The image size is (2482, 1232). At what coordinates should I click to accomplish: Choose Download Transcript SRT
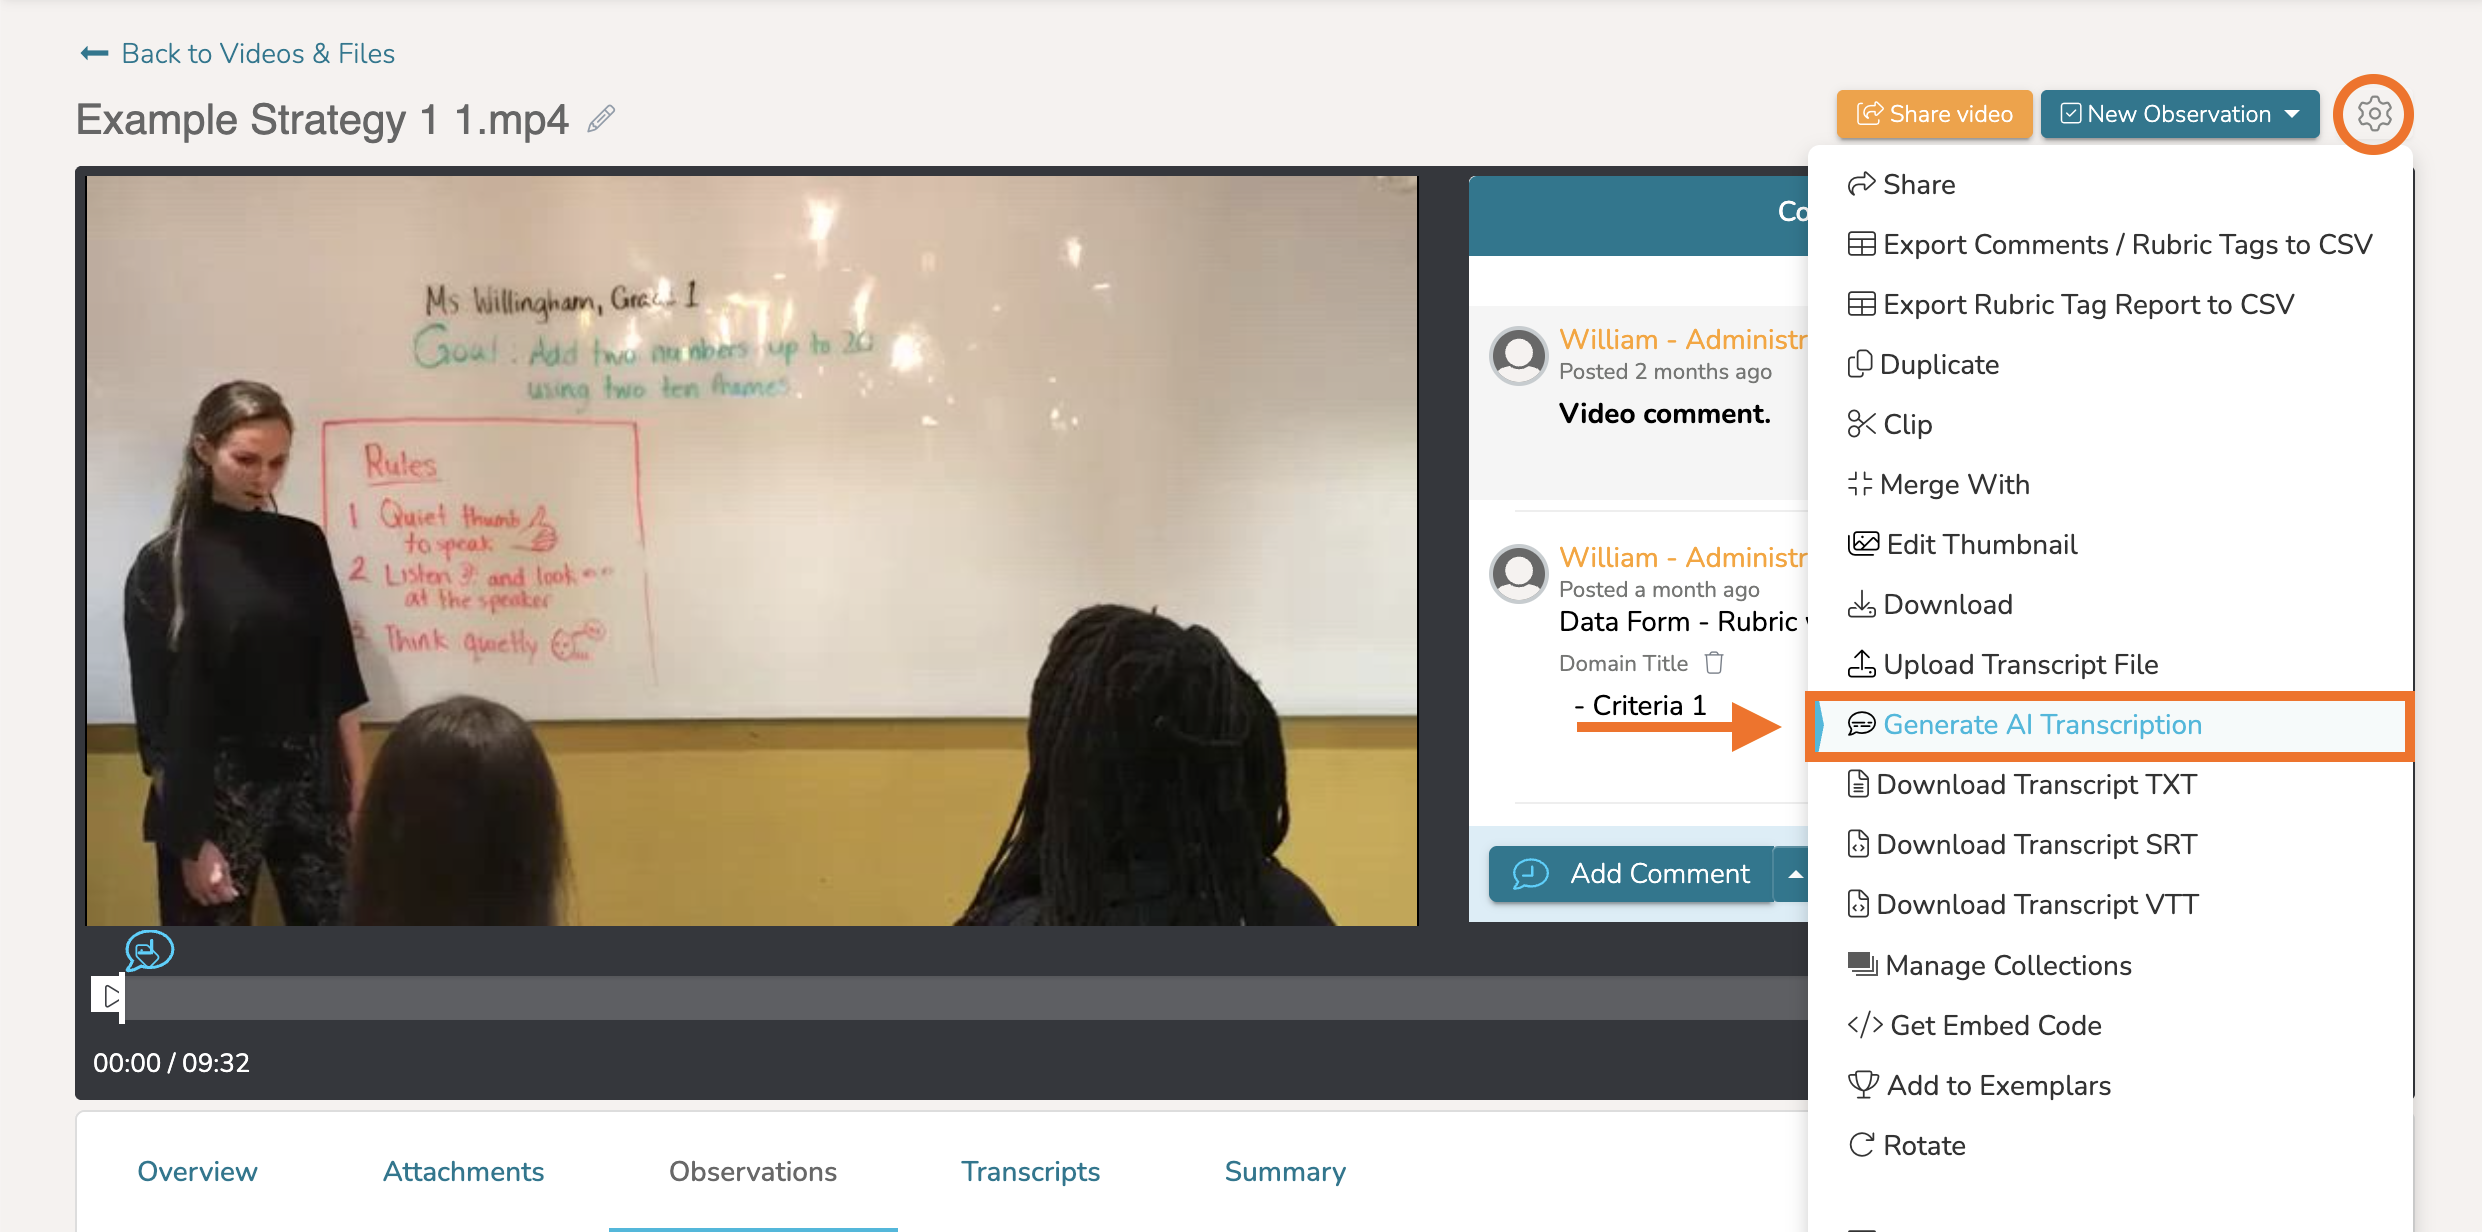coord(2022,844)
